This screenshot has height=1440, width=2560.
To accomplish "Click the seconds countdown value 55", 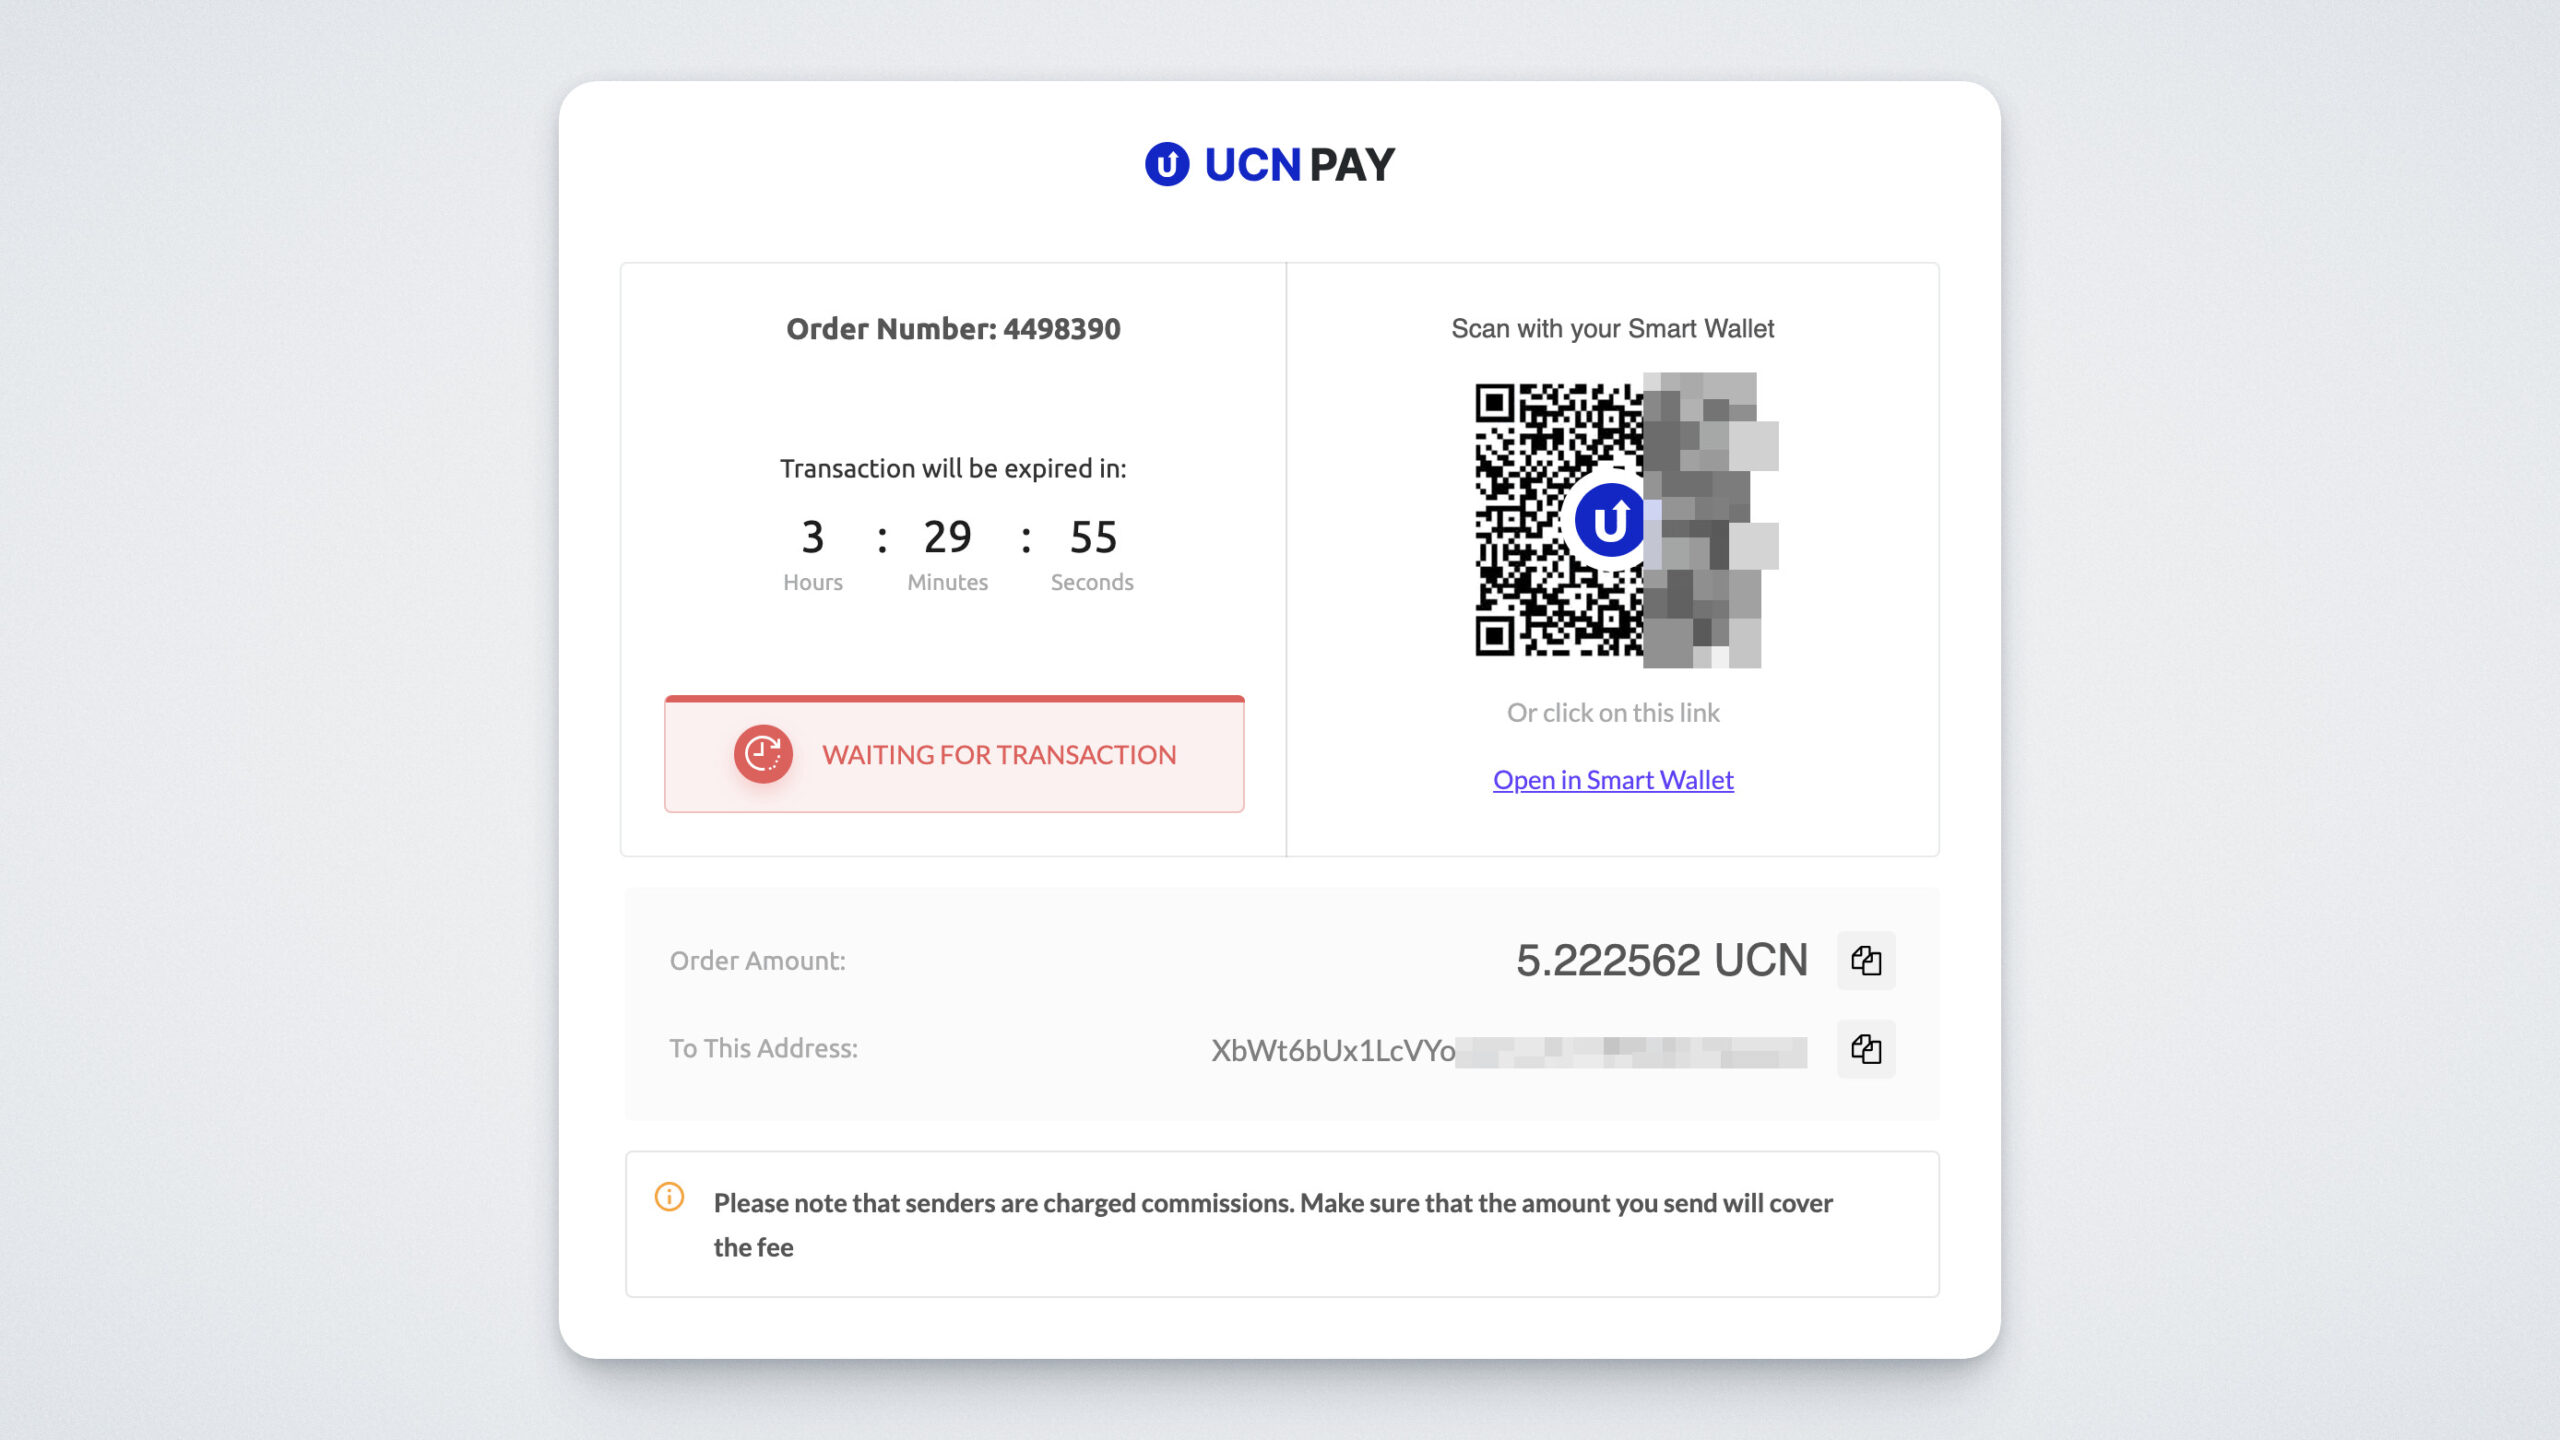I will click(1093, 538).
